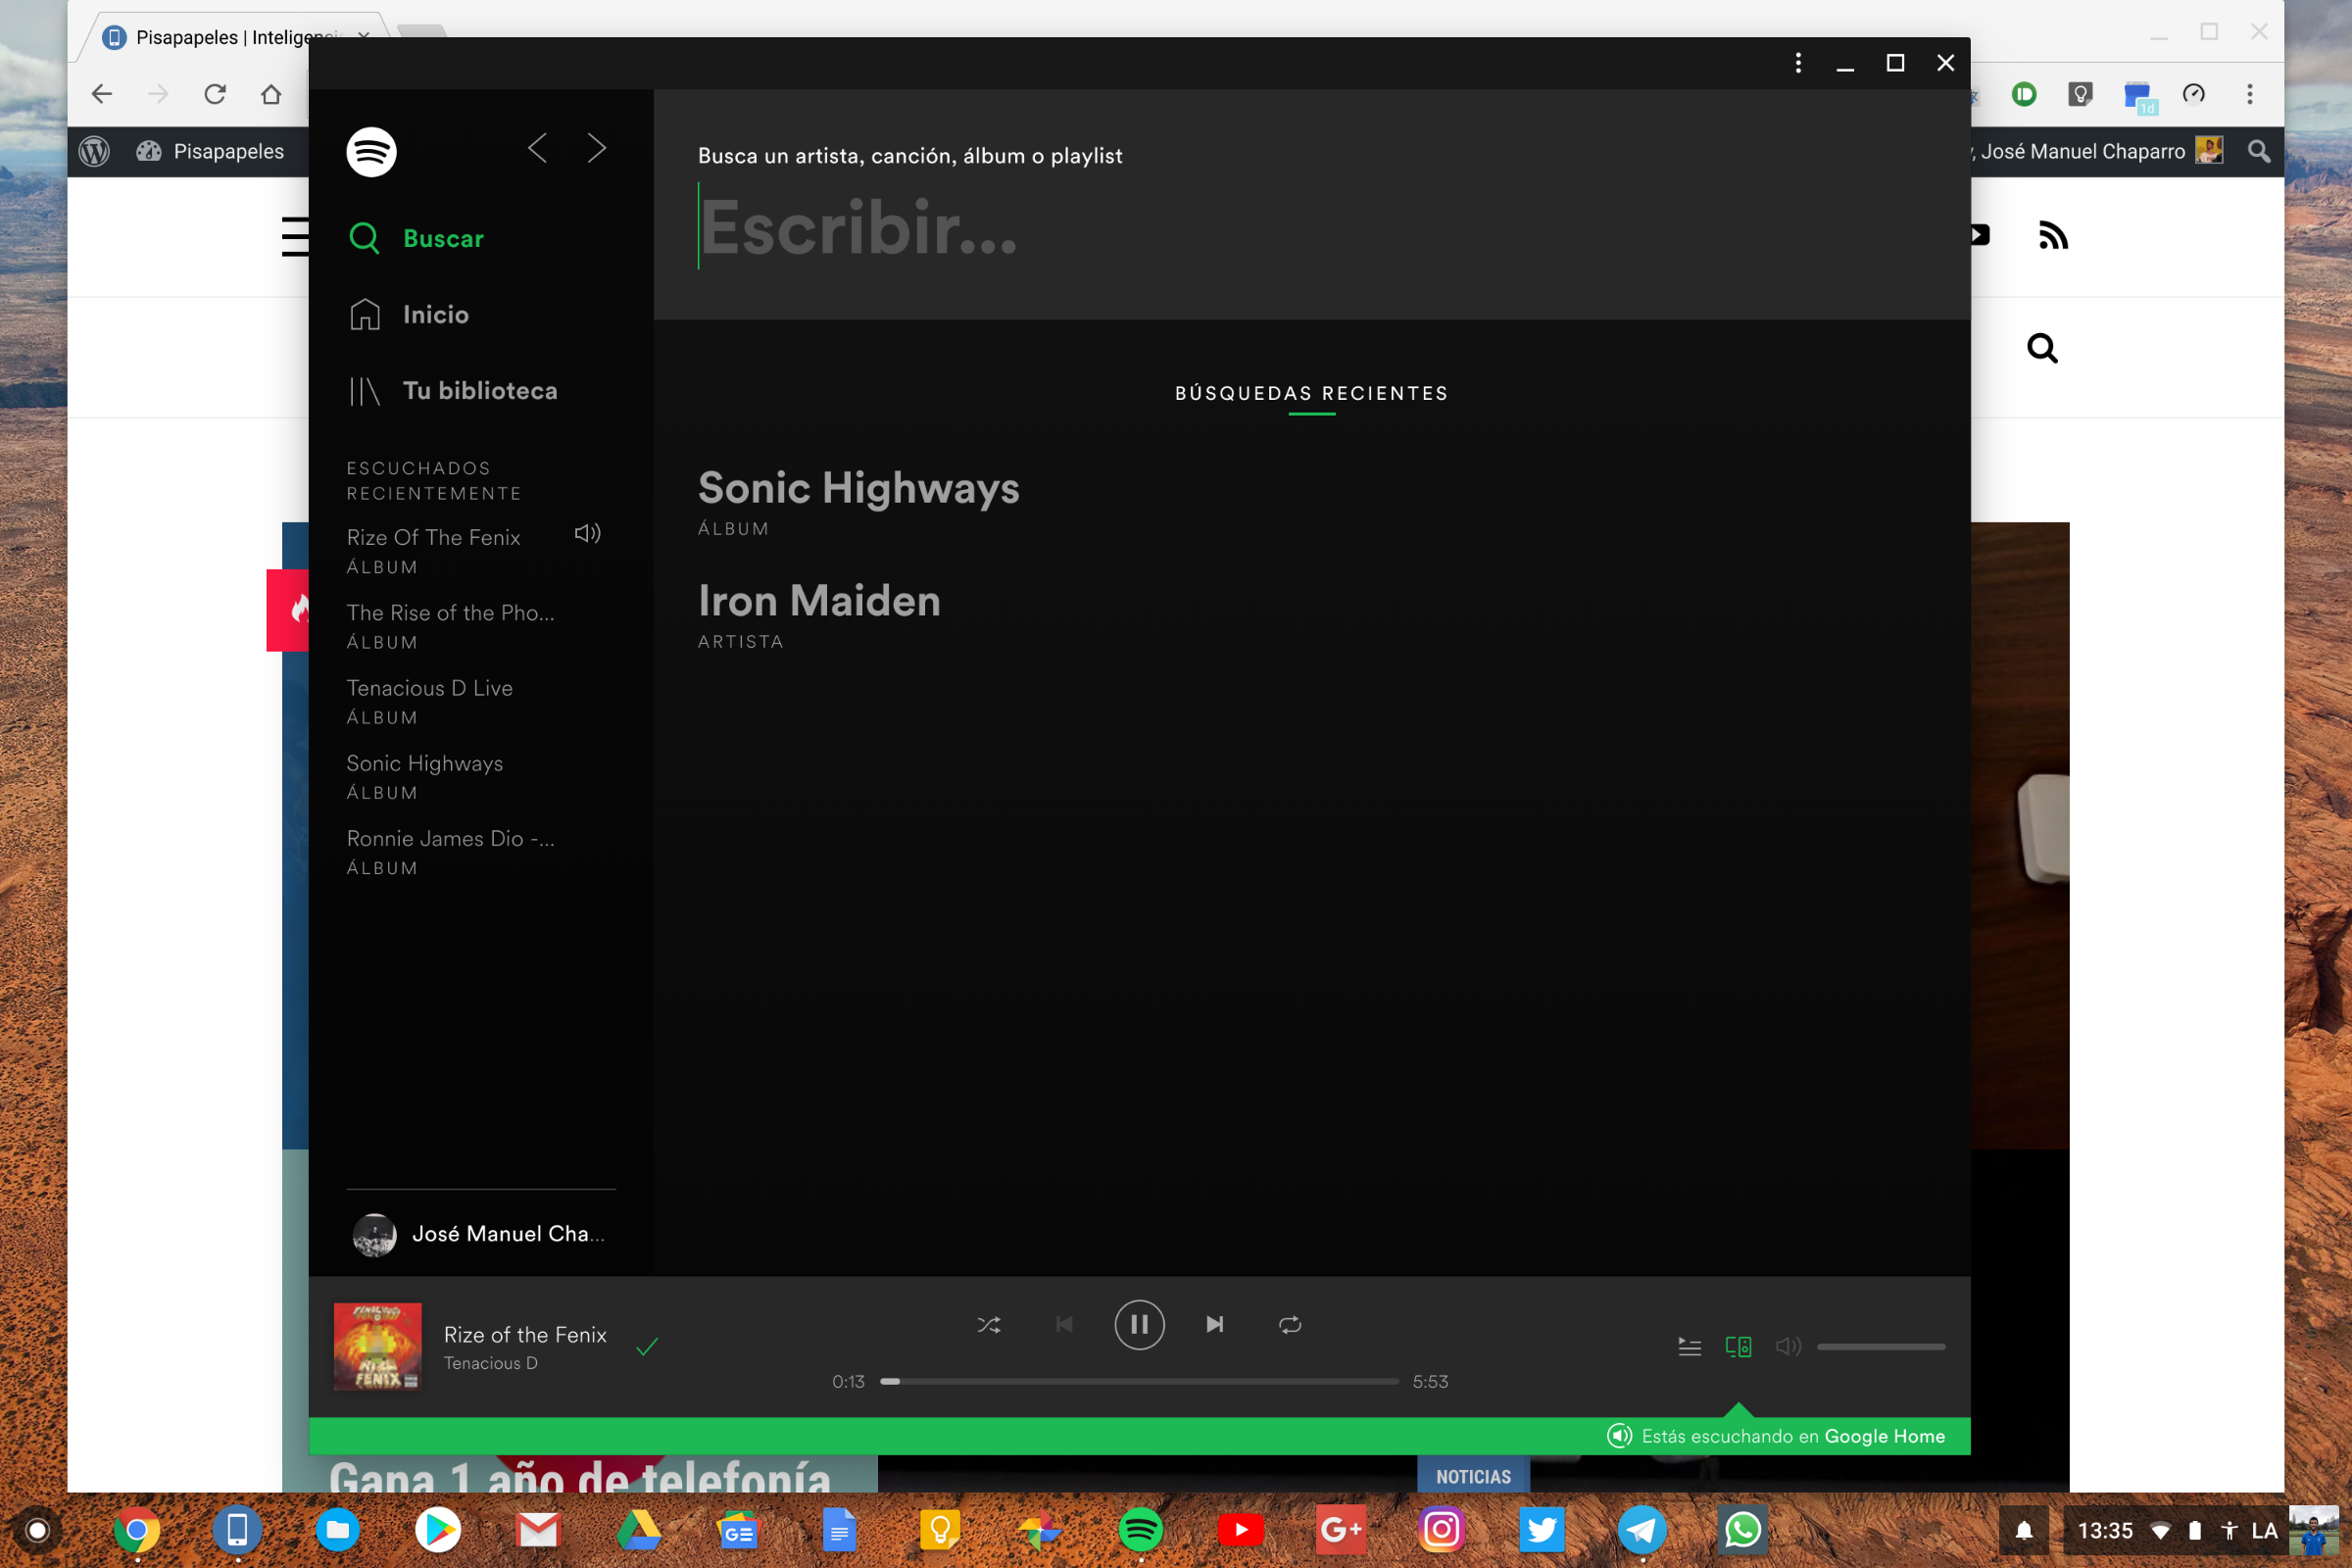Open the connect devices icon
Screen dimensions: 2352x1568
point(1738,1347)
